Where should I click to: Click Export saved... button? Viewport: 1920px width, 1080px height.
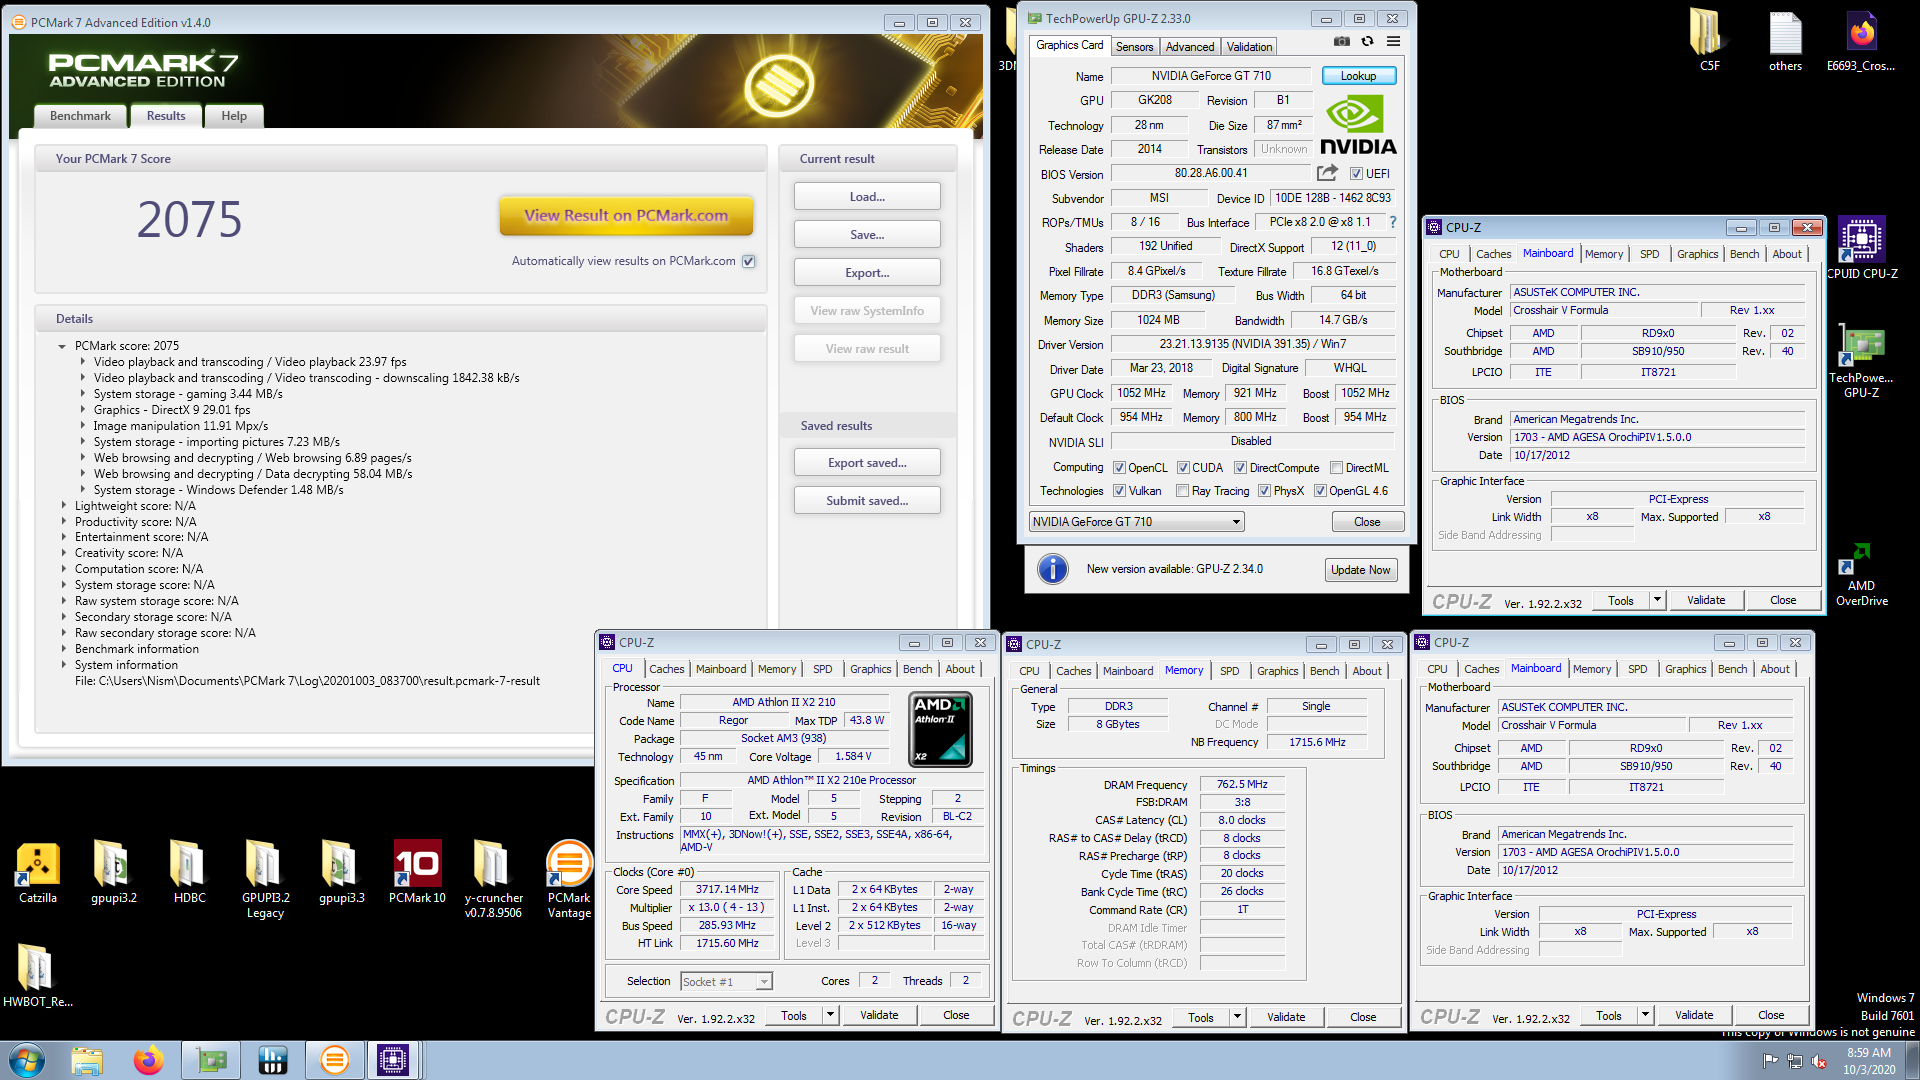pyautogui.click(x=867, y=463)
